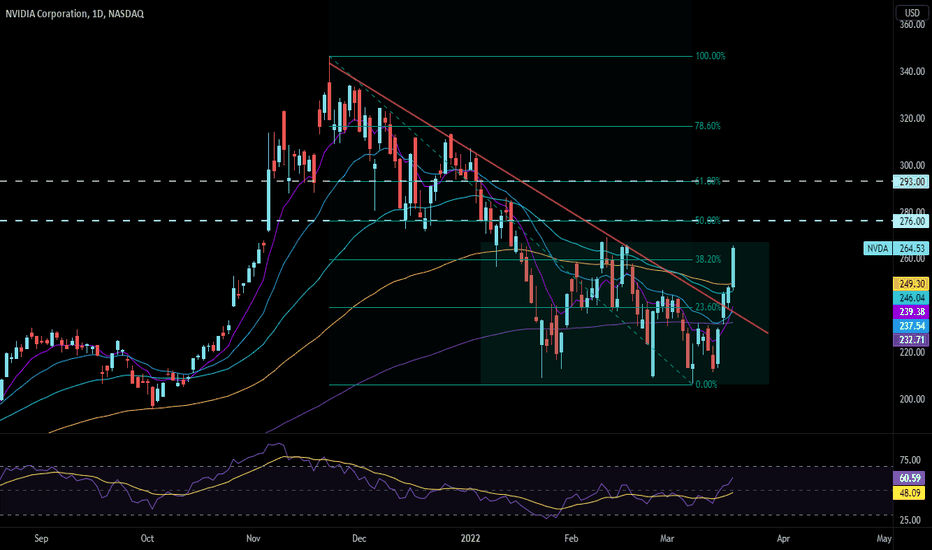Click the 2022 label on time axis
This screenshot has height=550, width=932.
[x=470, y=538]
